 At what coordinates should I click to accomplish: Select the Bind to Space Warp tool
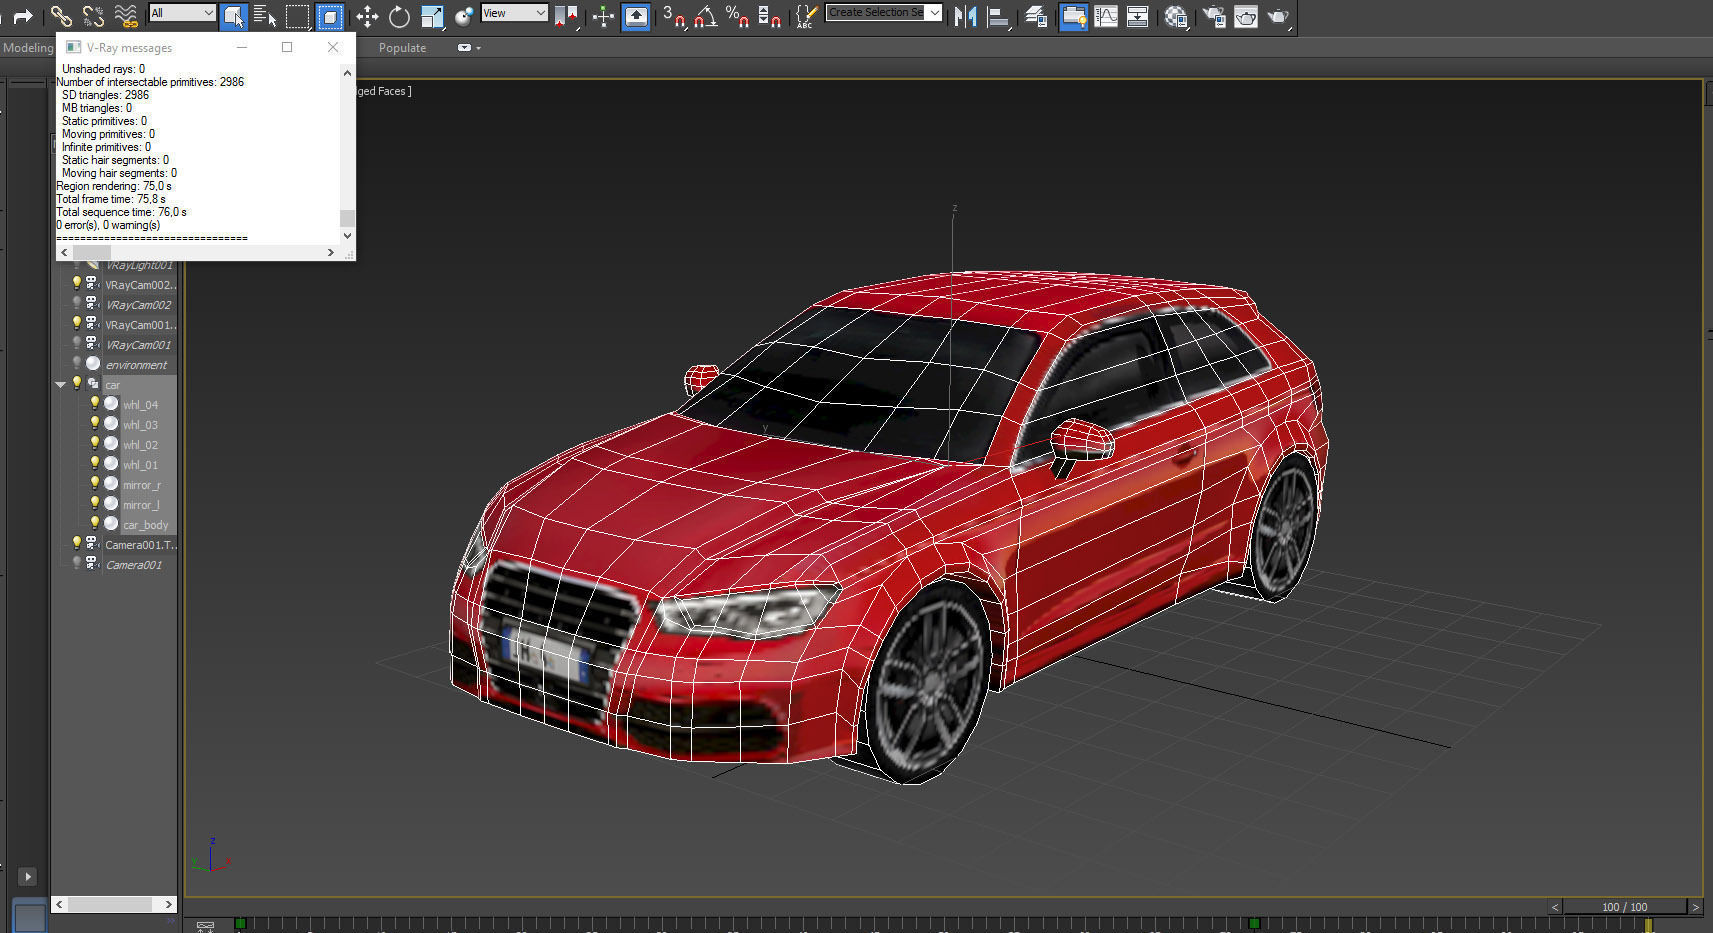[126, 16]
